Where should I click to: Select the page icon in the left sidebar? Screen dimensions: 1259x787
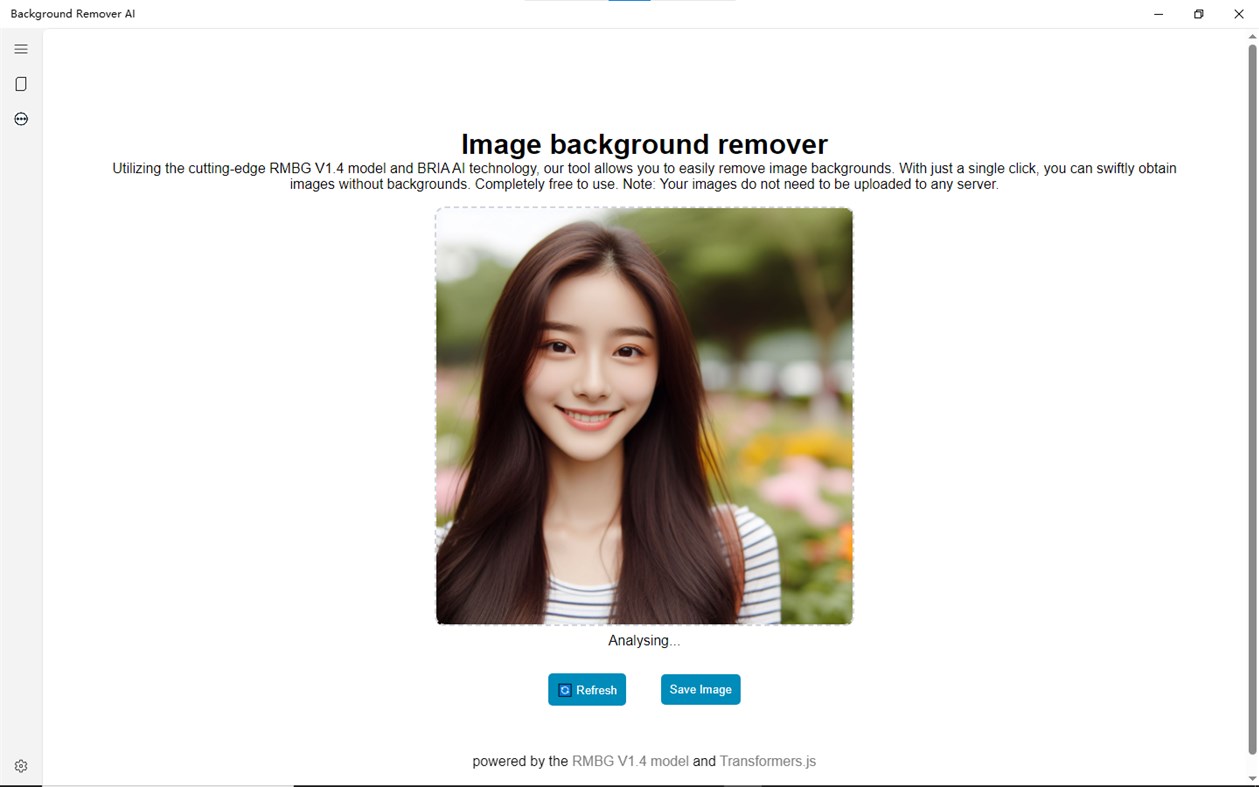tap(20, 83)
